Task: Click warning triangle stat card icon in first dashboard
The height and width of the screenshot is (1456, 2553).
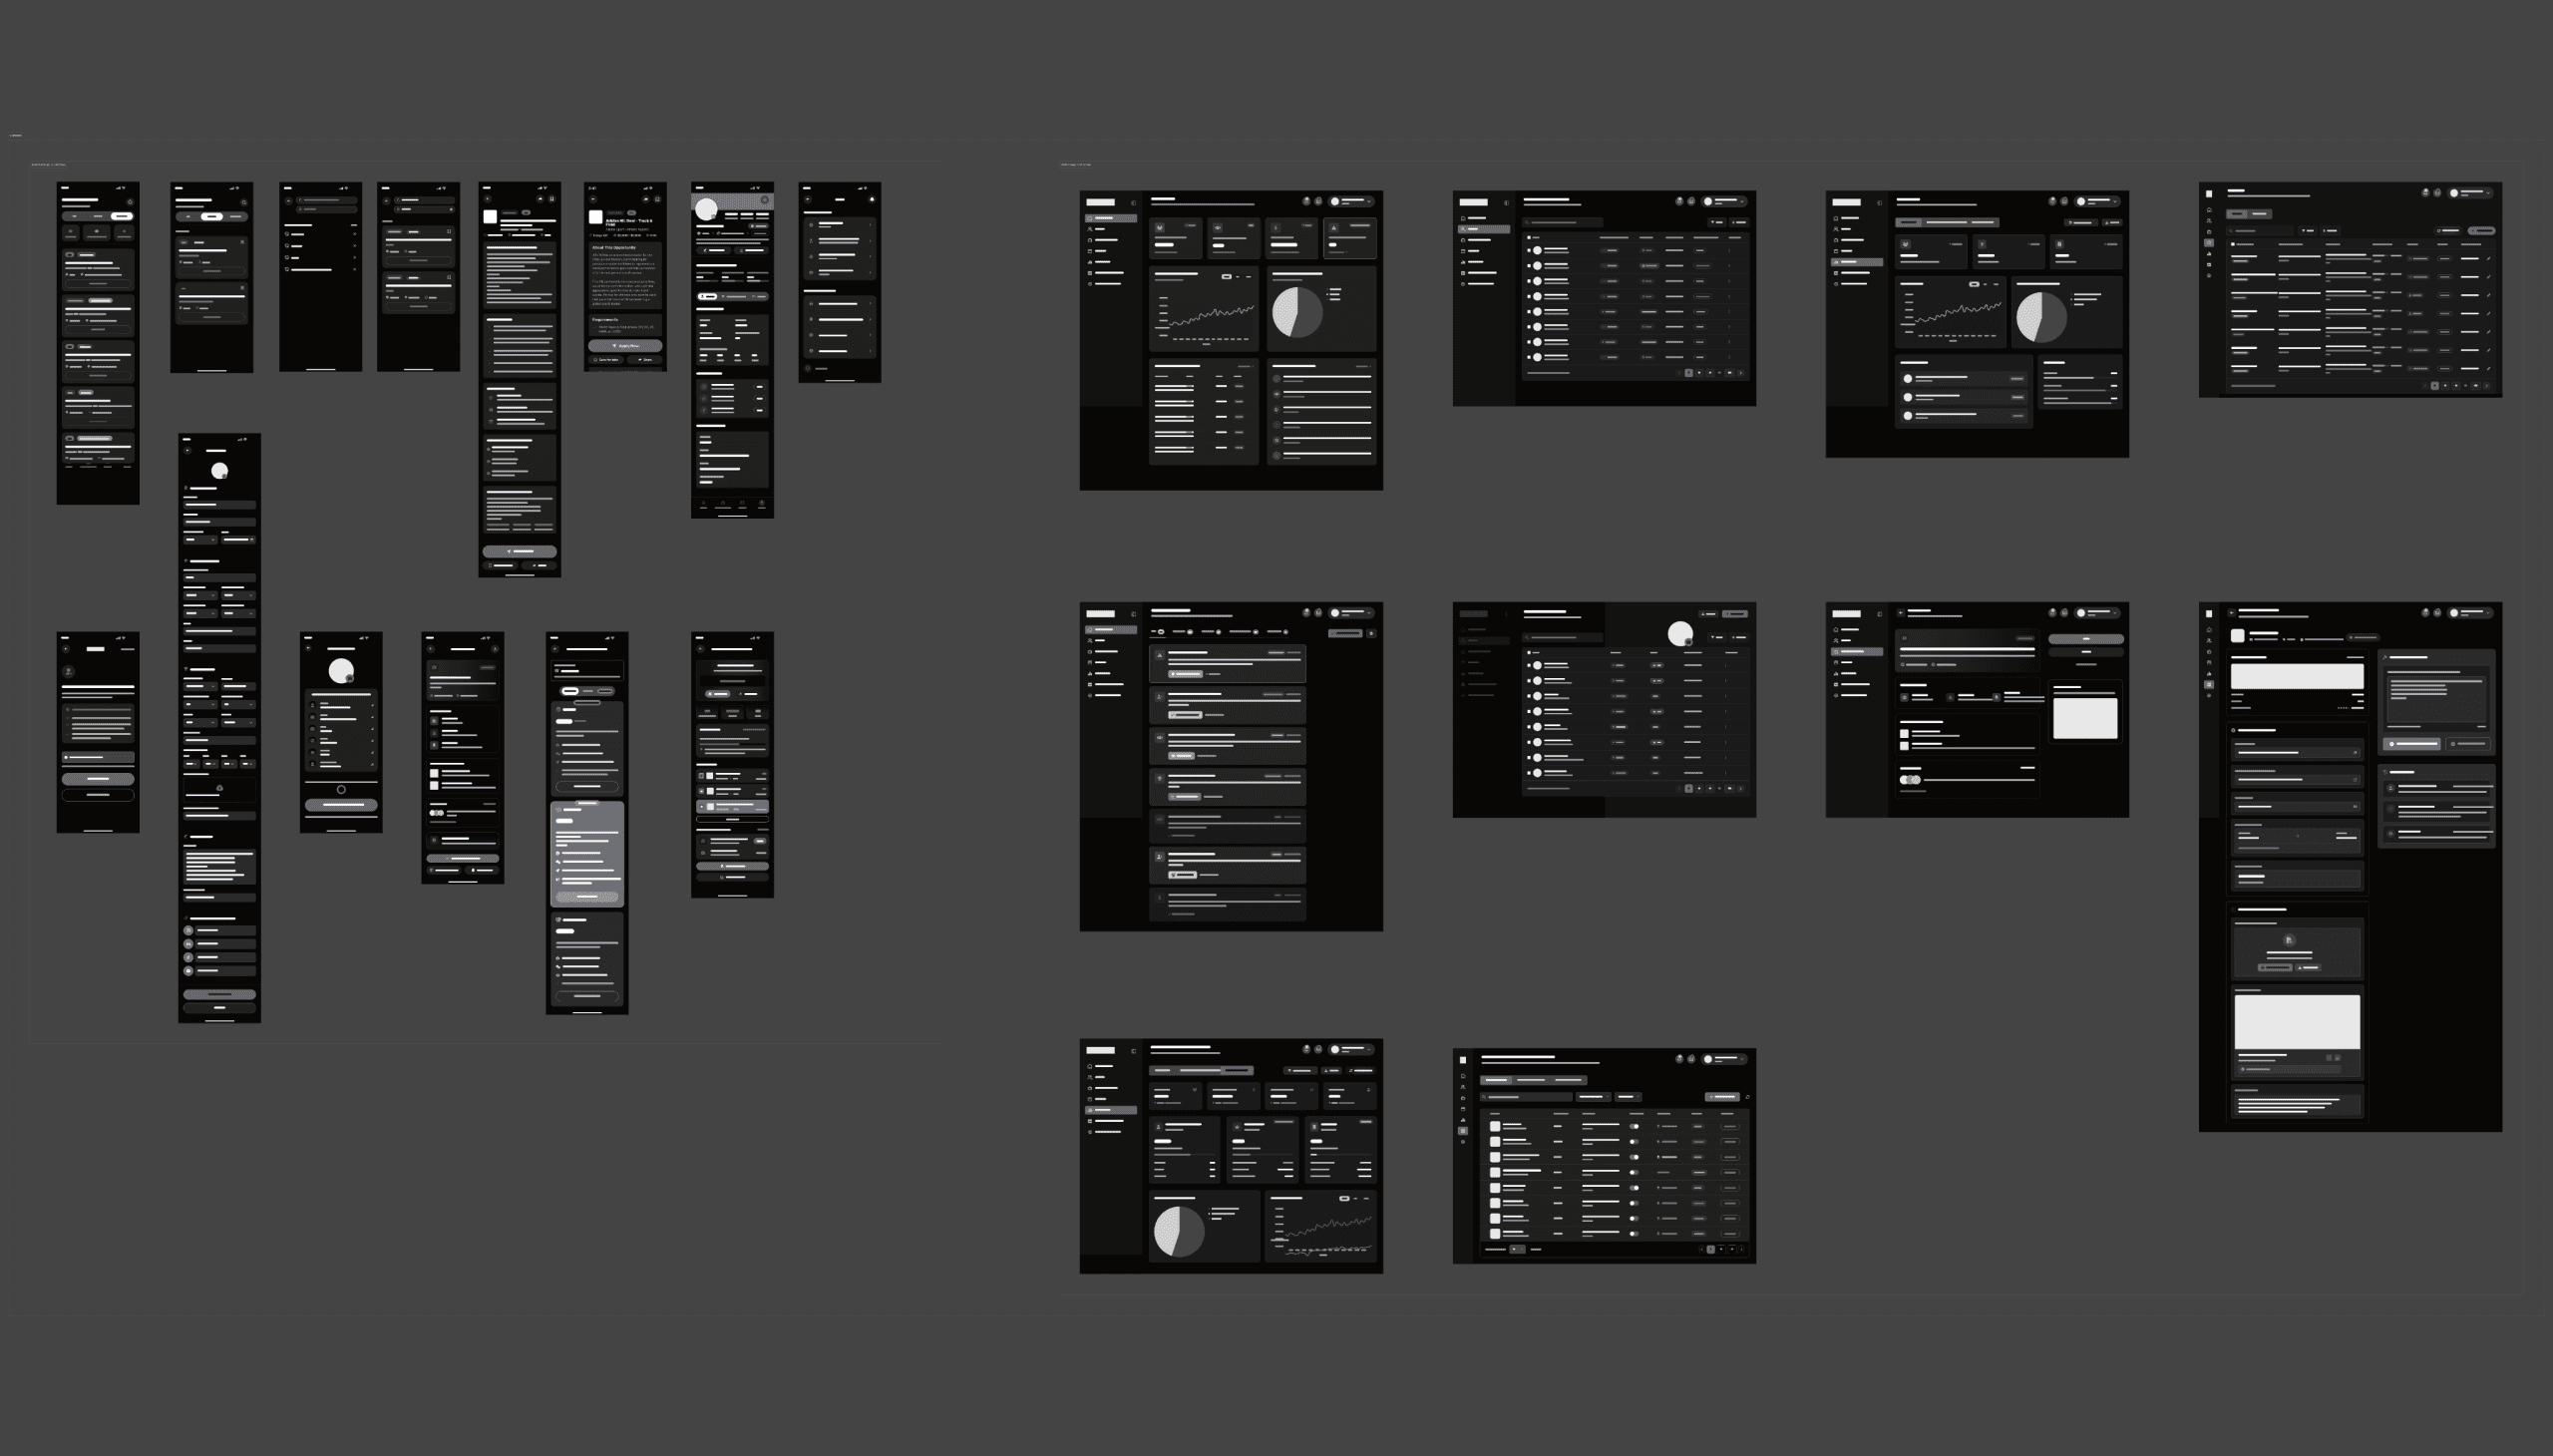Action: click(x=1335, y=228)
